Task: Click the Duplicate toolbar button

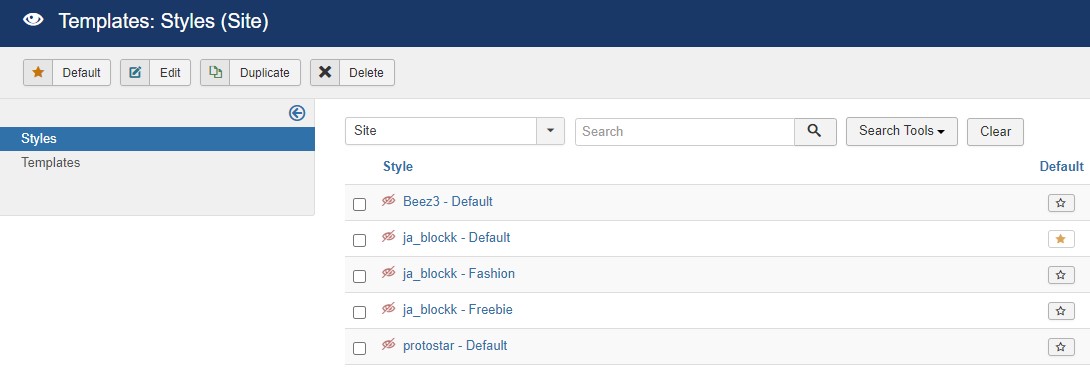Action: pos(250,72)
